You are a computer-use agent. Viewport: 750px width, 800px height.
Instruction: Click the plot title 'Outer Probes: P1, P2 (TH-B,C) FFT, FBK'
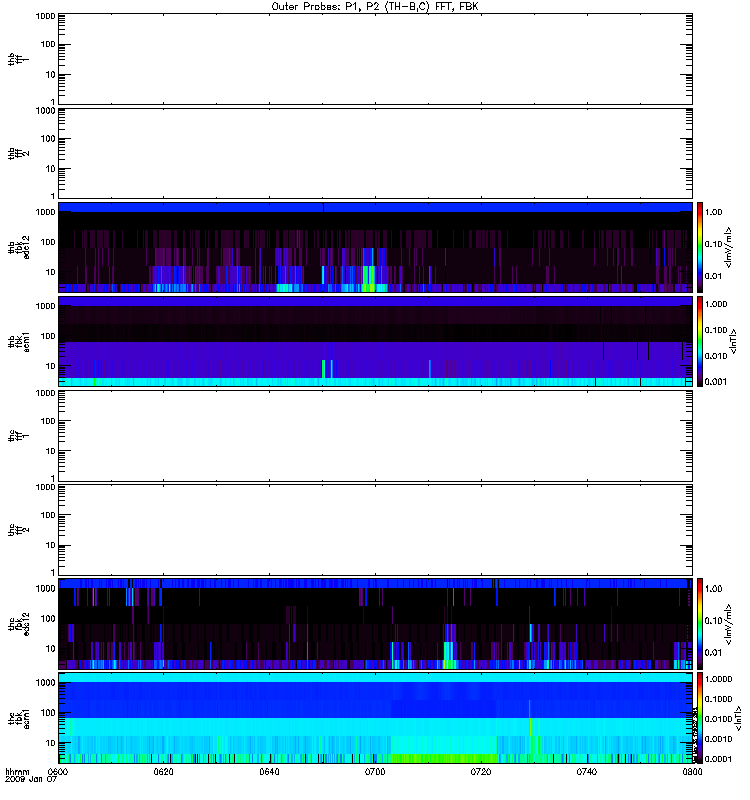(374, 7)
